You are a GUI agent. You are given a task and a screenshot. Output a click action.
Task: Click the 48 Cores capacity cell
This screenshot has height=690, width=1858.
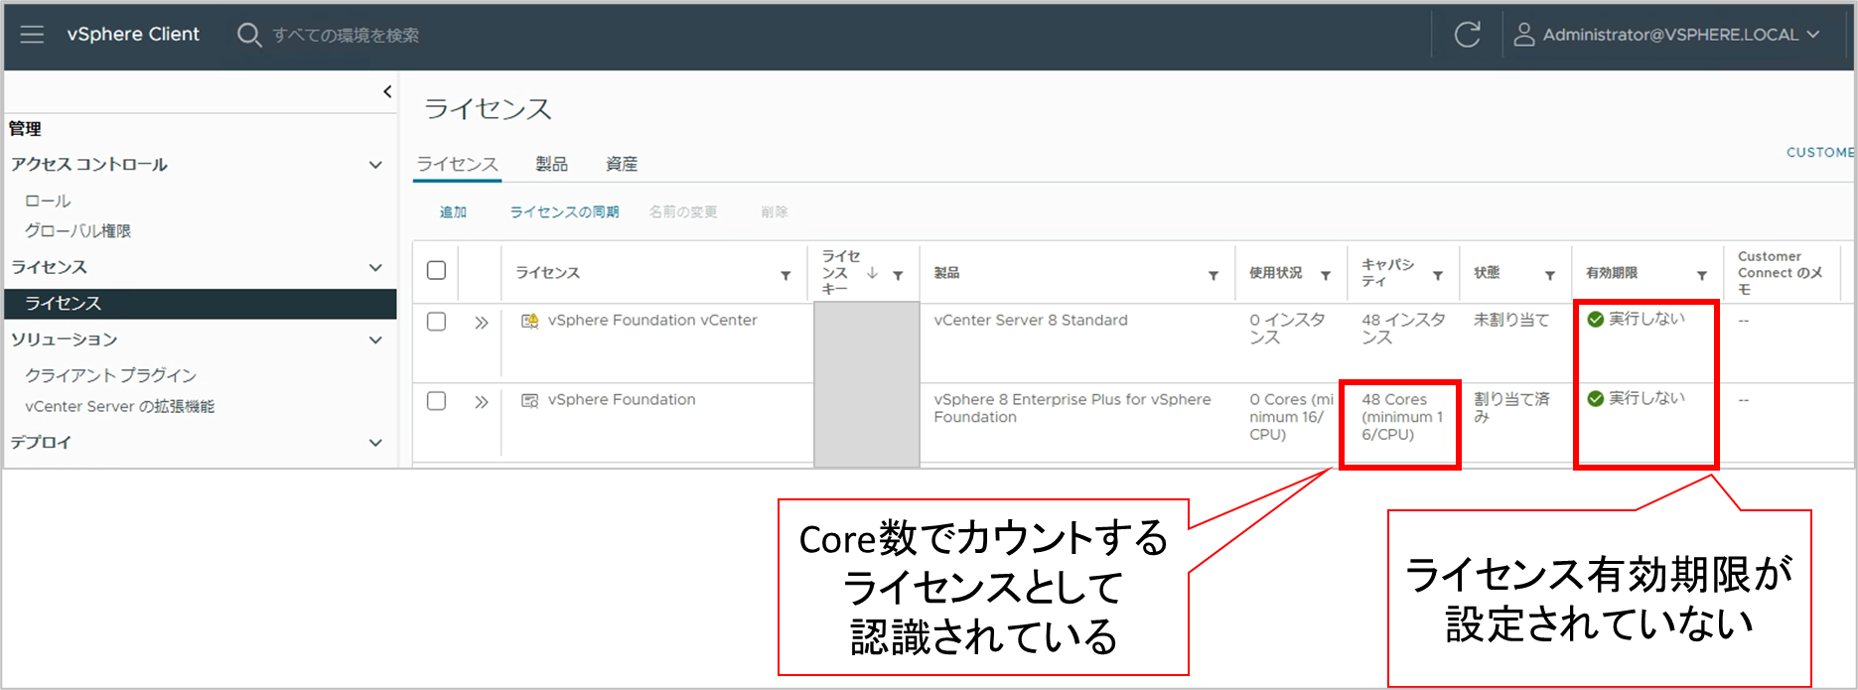(x=1402, y=417)
